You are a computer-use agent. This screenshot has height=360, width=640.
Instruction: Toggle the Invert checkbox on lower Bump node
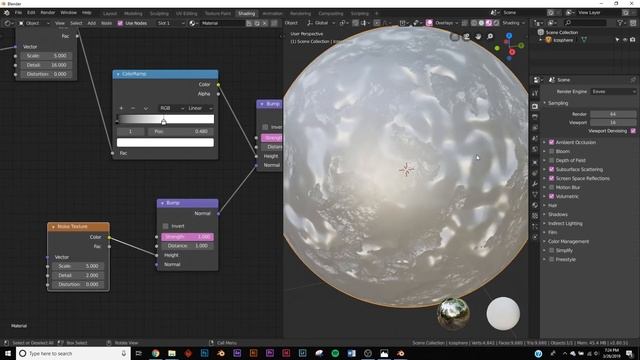[x=165, y=226]
